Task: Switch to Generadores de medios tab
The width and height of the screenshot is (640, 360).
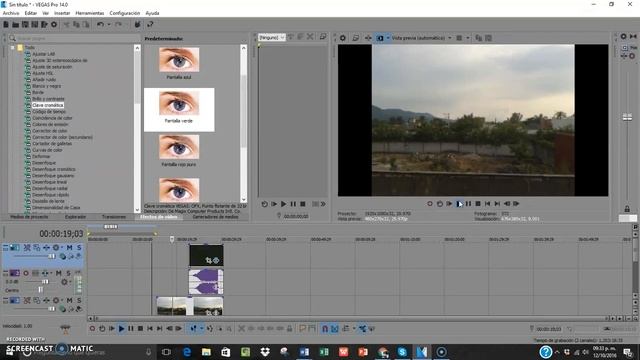Action: (215, 217)
